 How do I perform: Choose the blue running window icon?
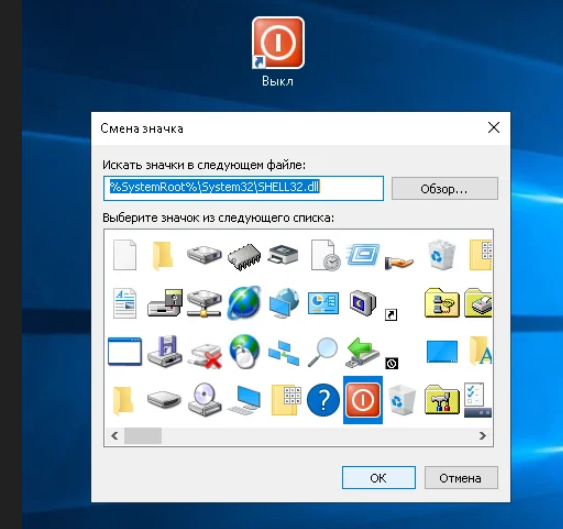pos(363,255)
